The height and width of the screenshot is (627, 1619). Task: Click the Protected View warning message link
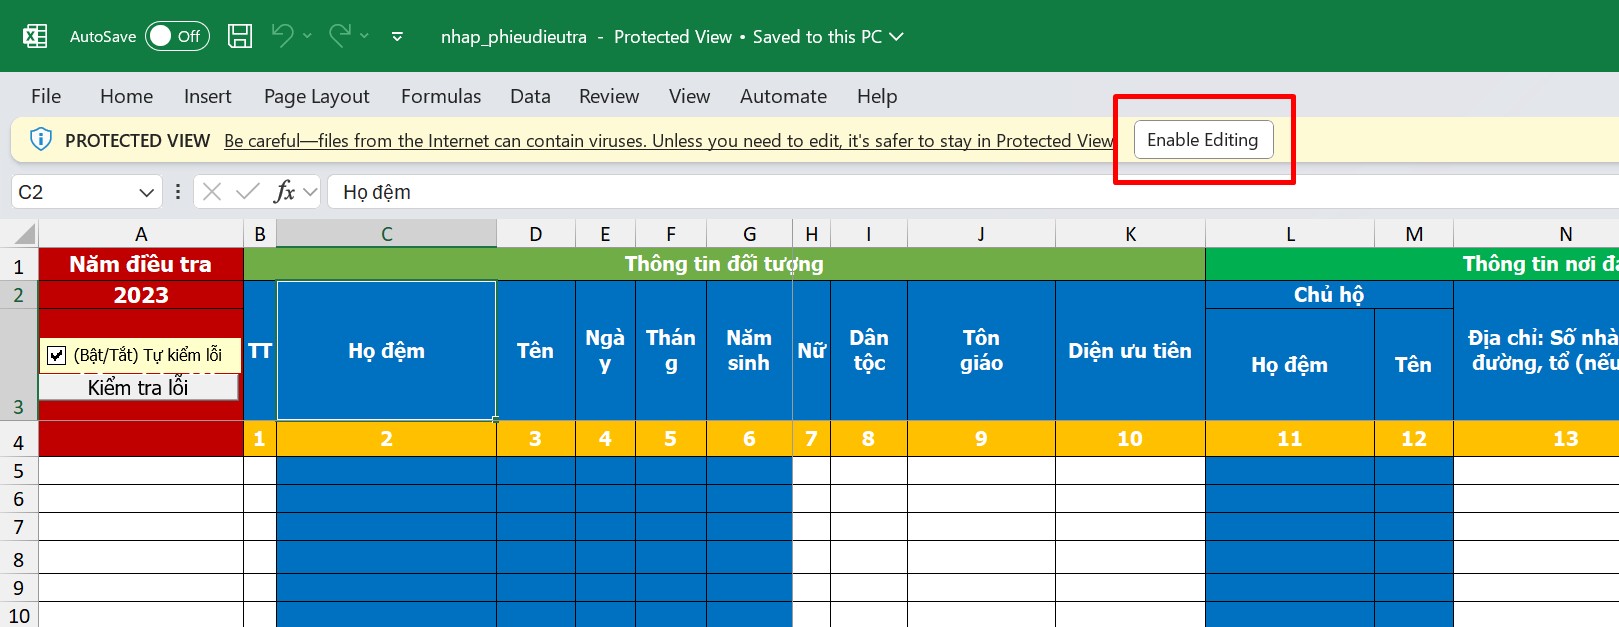668,141
